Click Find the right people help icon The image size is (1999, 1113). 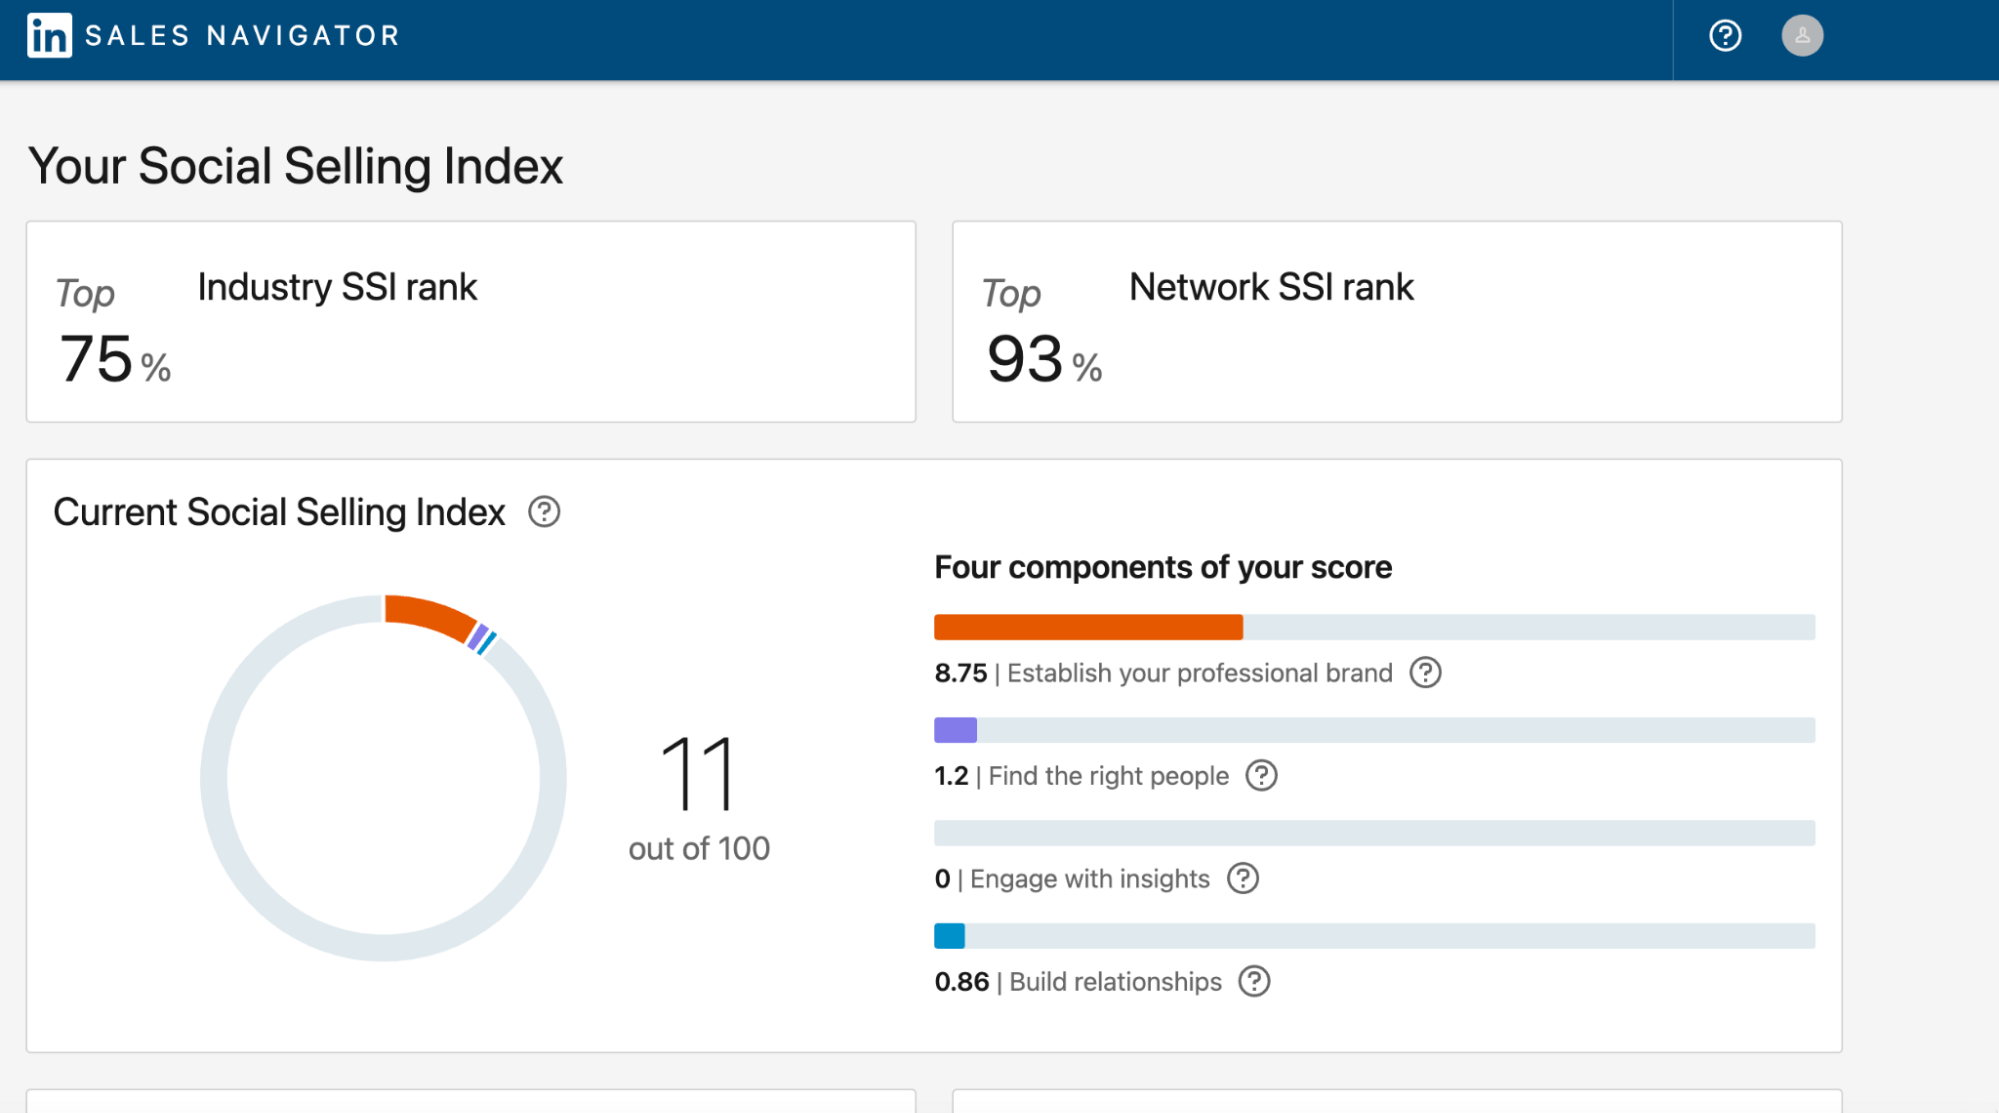[x=1262, y=776]
